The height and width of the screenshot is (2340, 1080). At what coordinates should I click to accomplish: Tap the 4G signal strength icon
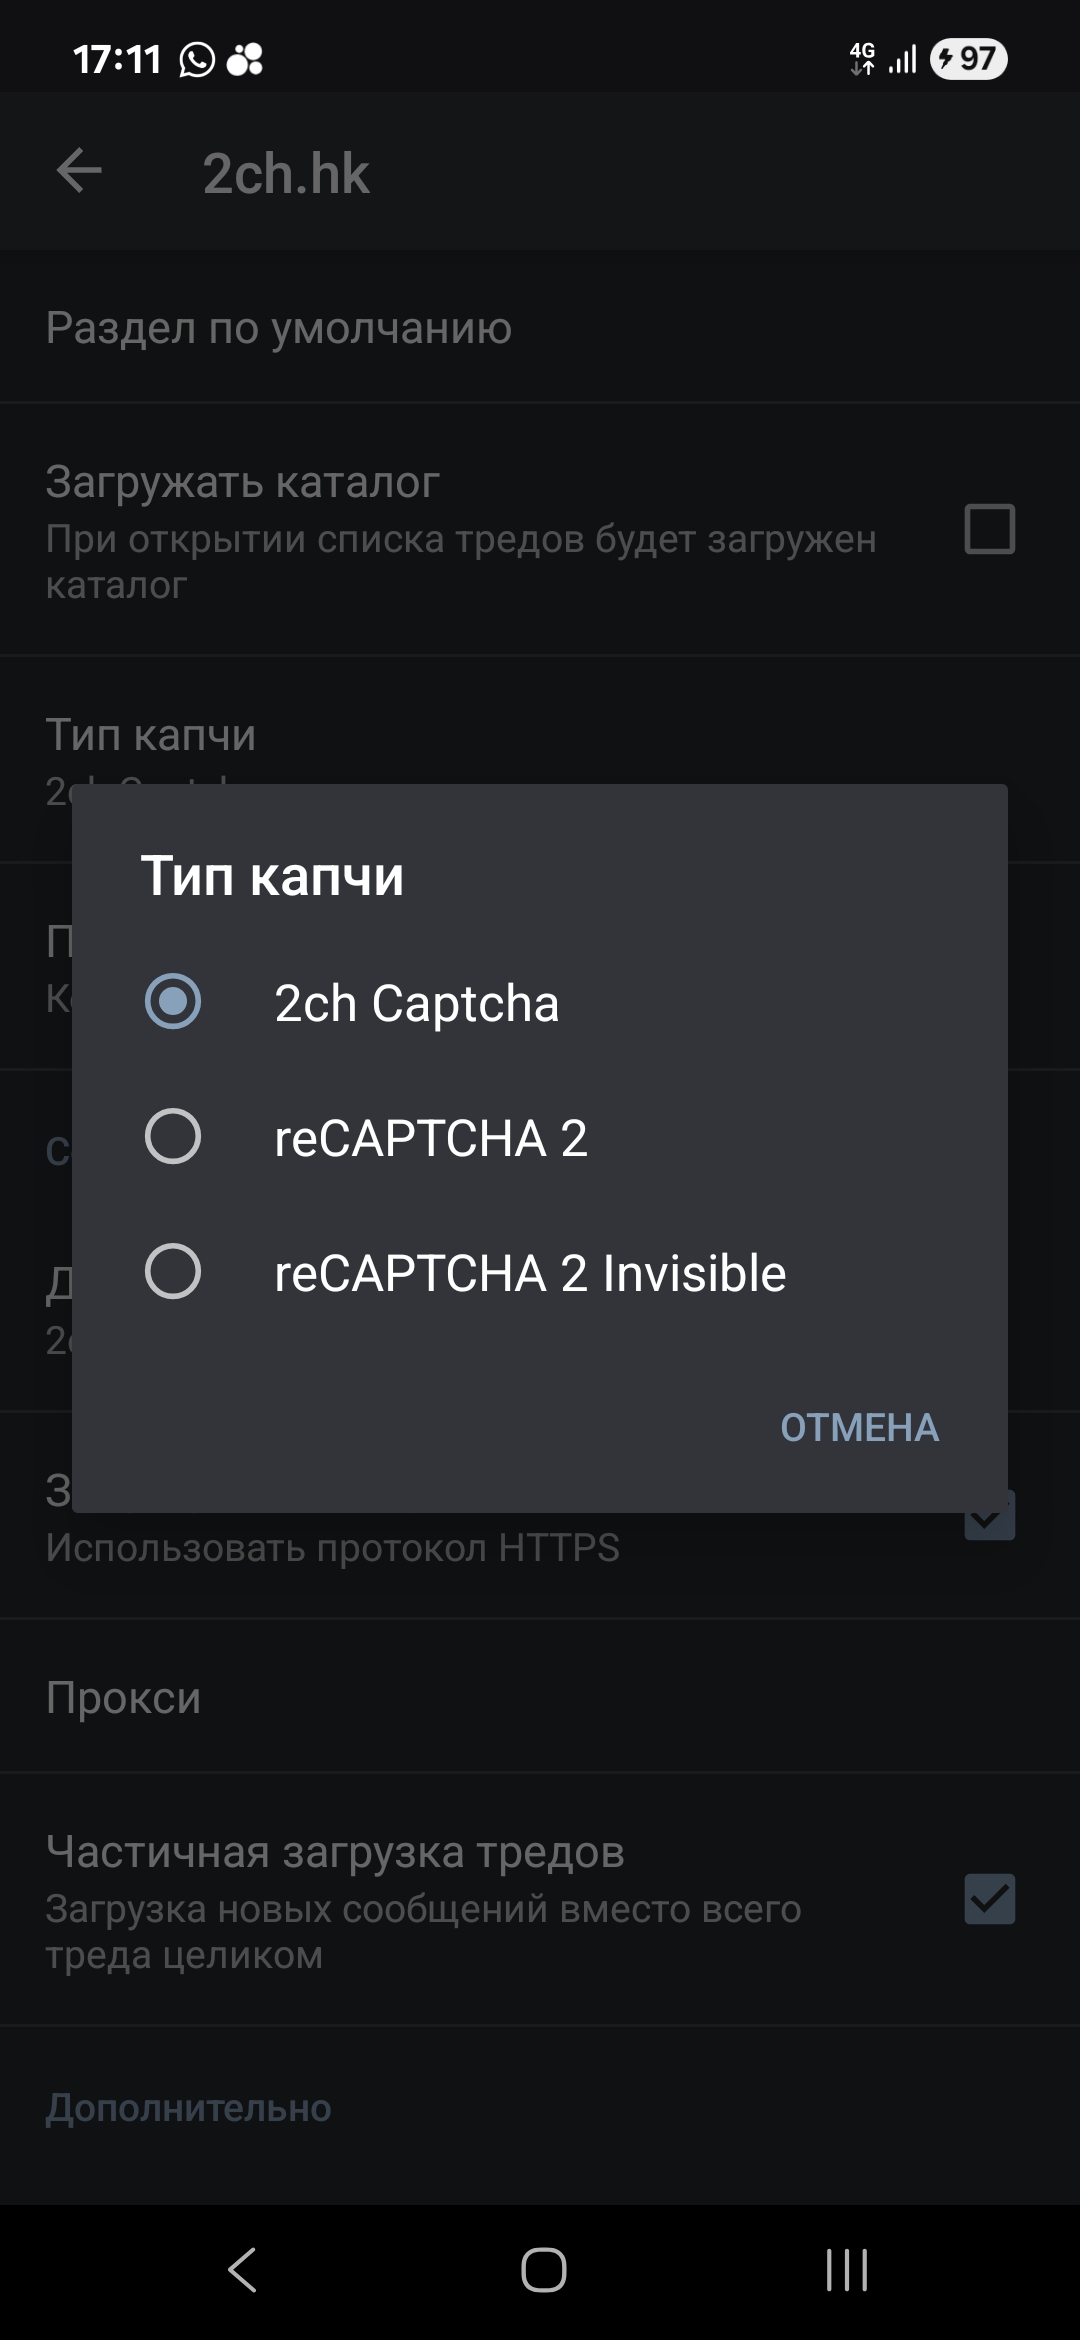(883, 59)
